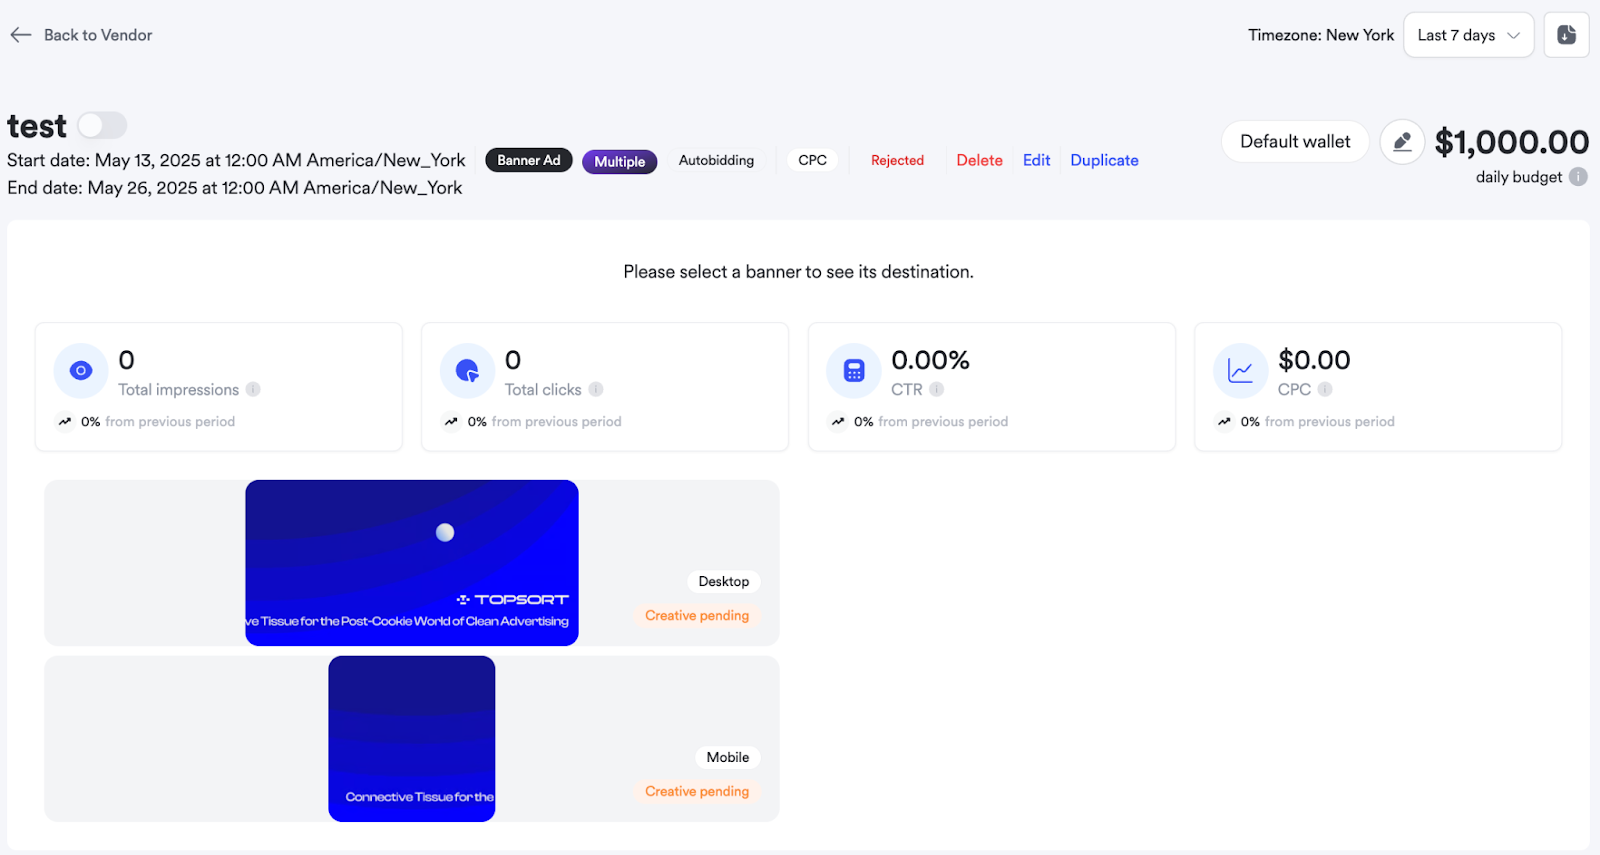Click the Autobidding tag
The image size is (1600, 855).
[716, 160]
